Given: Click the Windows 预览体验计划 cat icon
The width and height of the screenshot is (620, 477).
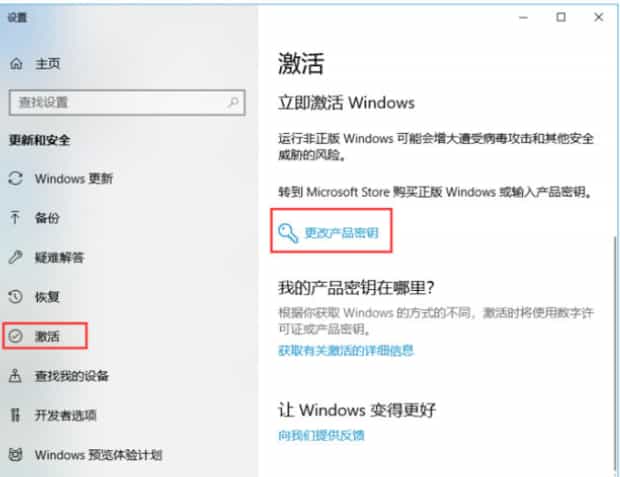Looking at the screenshot, I should point(15,455).
